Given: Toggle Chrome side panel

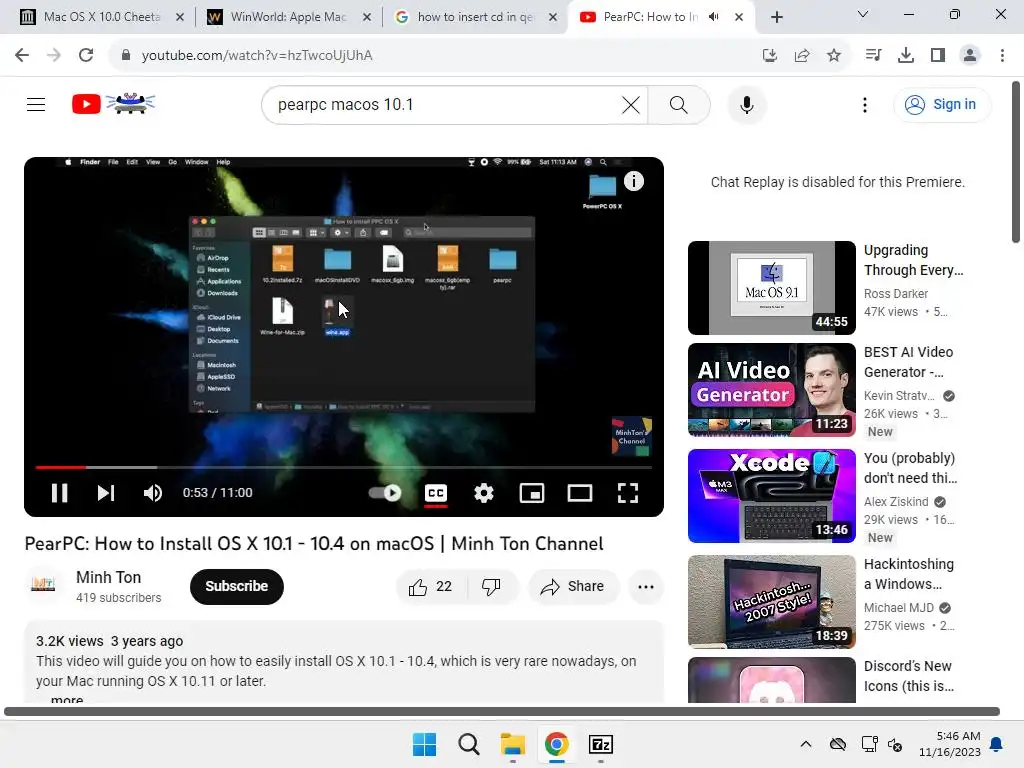Looking at the screenshot, I should pyautogui.click(x=938, y=56).
